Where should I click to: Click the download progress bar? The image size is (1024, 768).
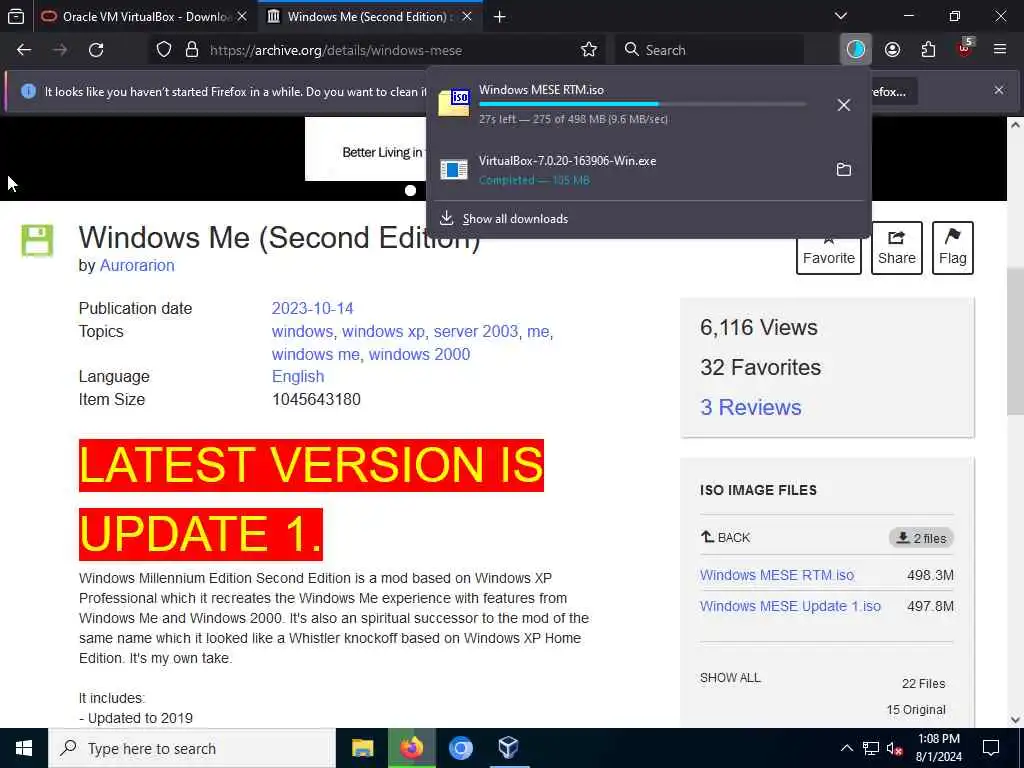point(643,104)
